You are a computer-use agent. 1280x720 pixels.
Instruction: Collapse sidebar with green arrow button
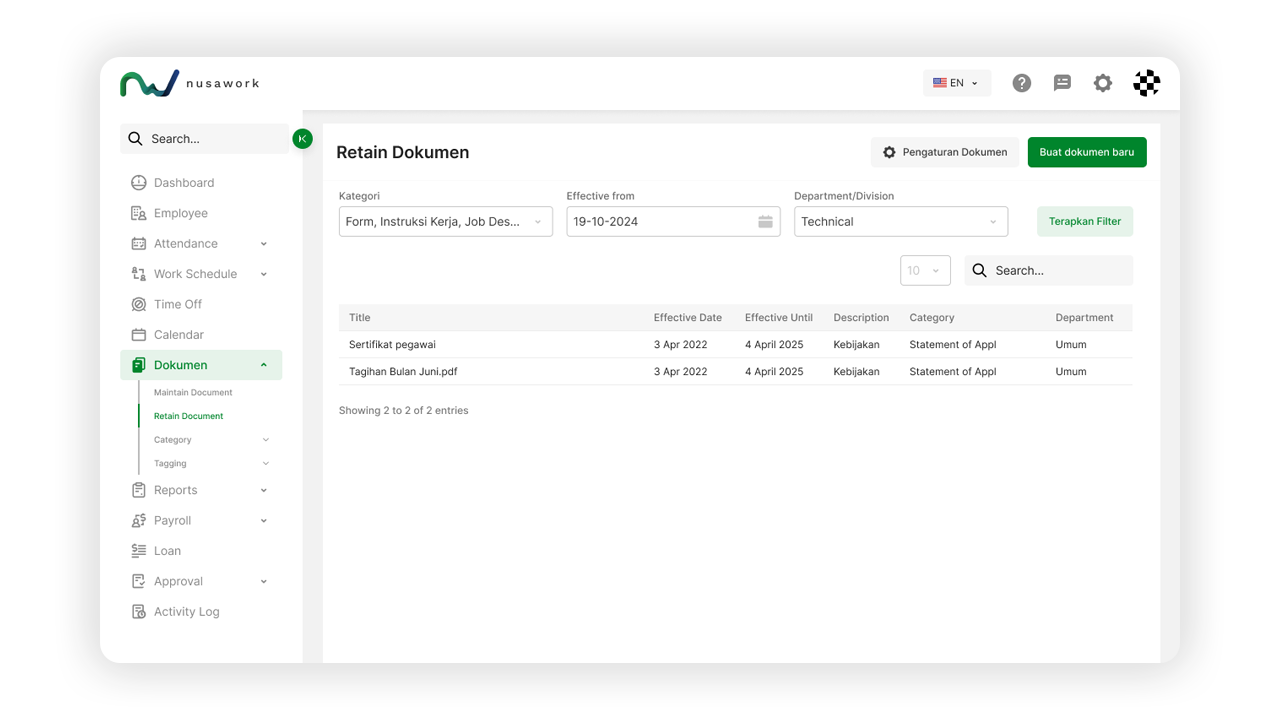pos(302,139)
